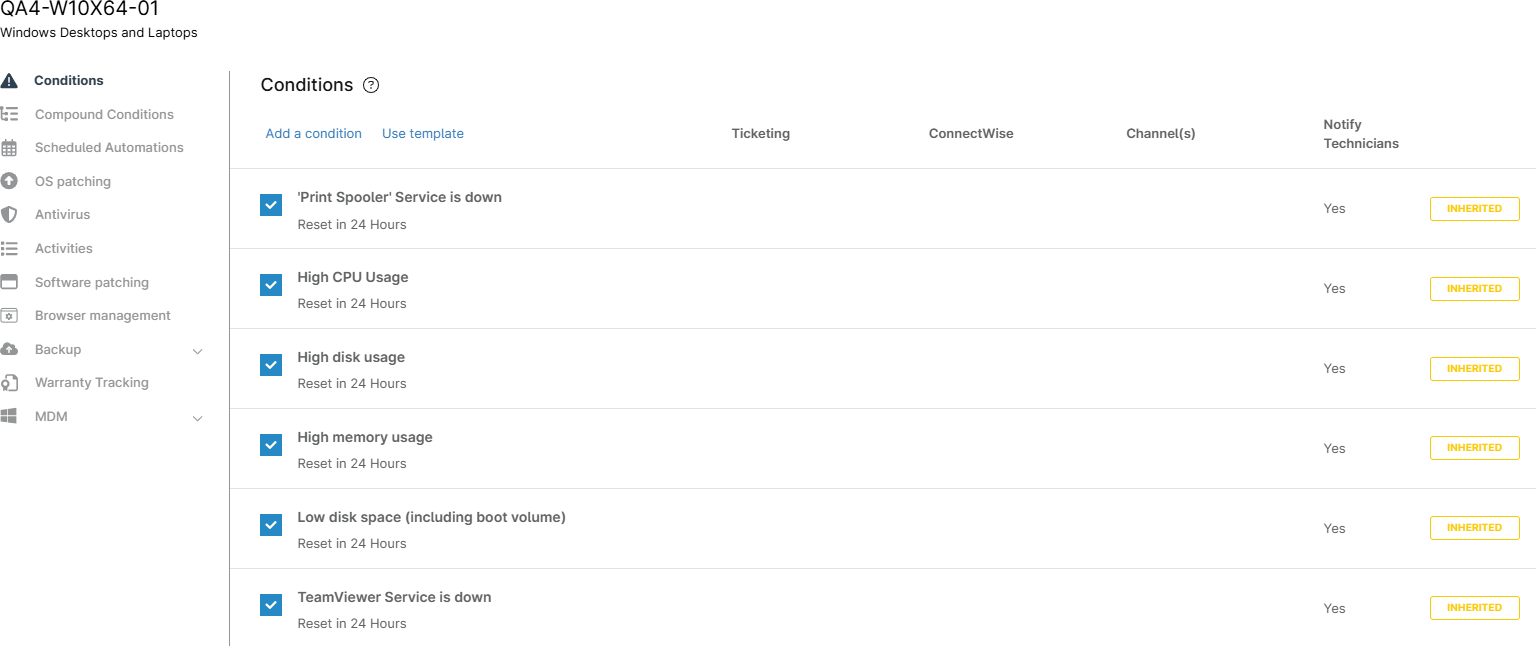The width and height of the screenshot is (1536, 646).
Task: Disable the Low disk space condition checkbox
Action: [x=271, y=525]
